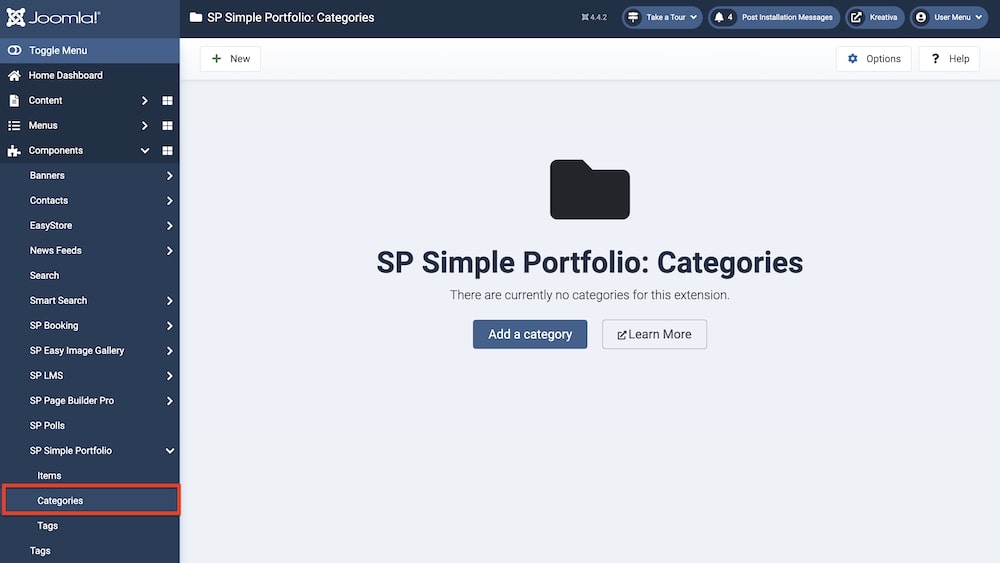Click the Add a category button
This screenshot has height=563, width=1000.
point(530,334)
